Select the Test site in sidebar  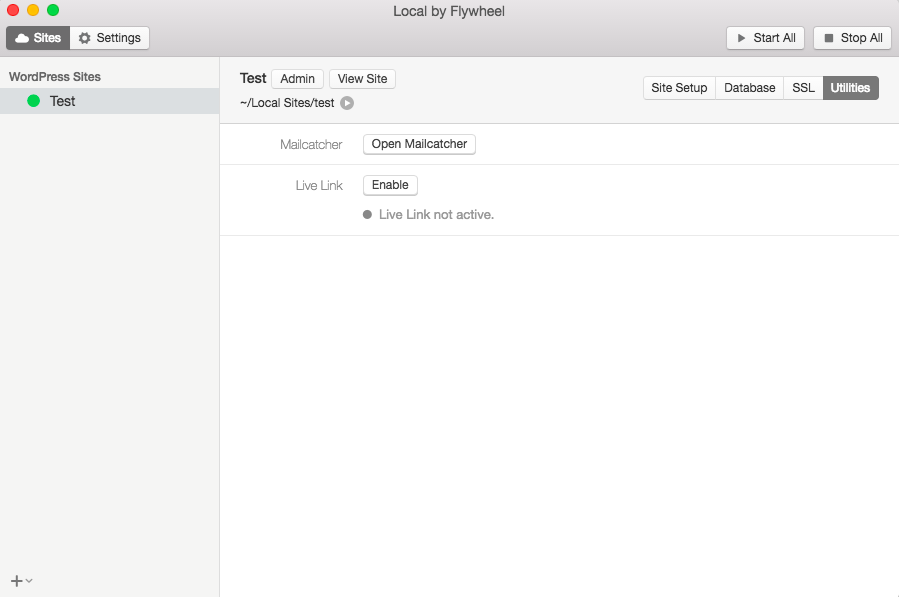pos(110,101)
